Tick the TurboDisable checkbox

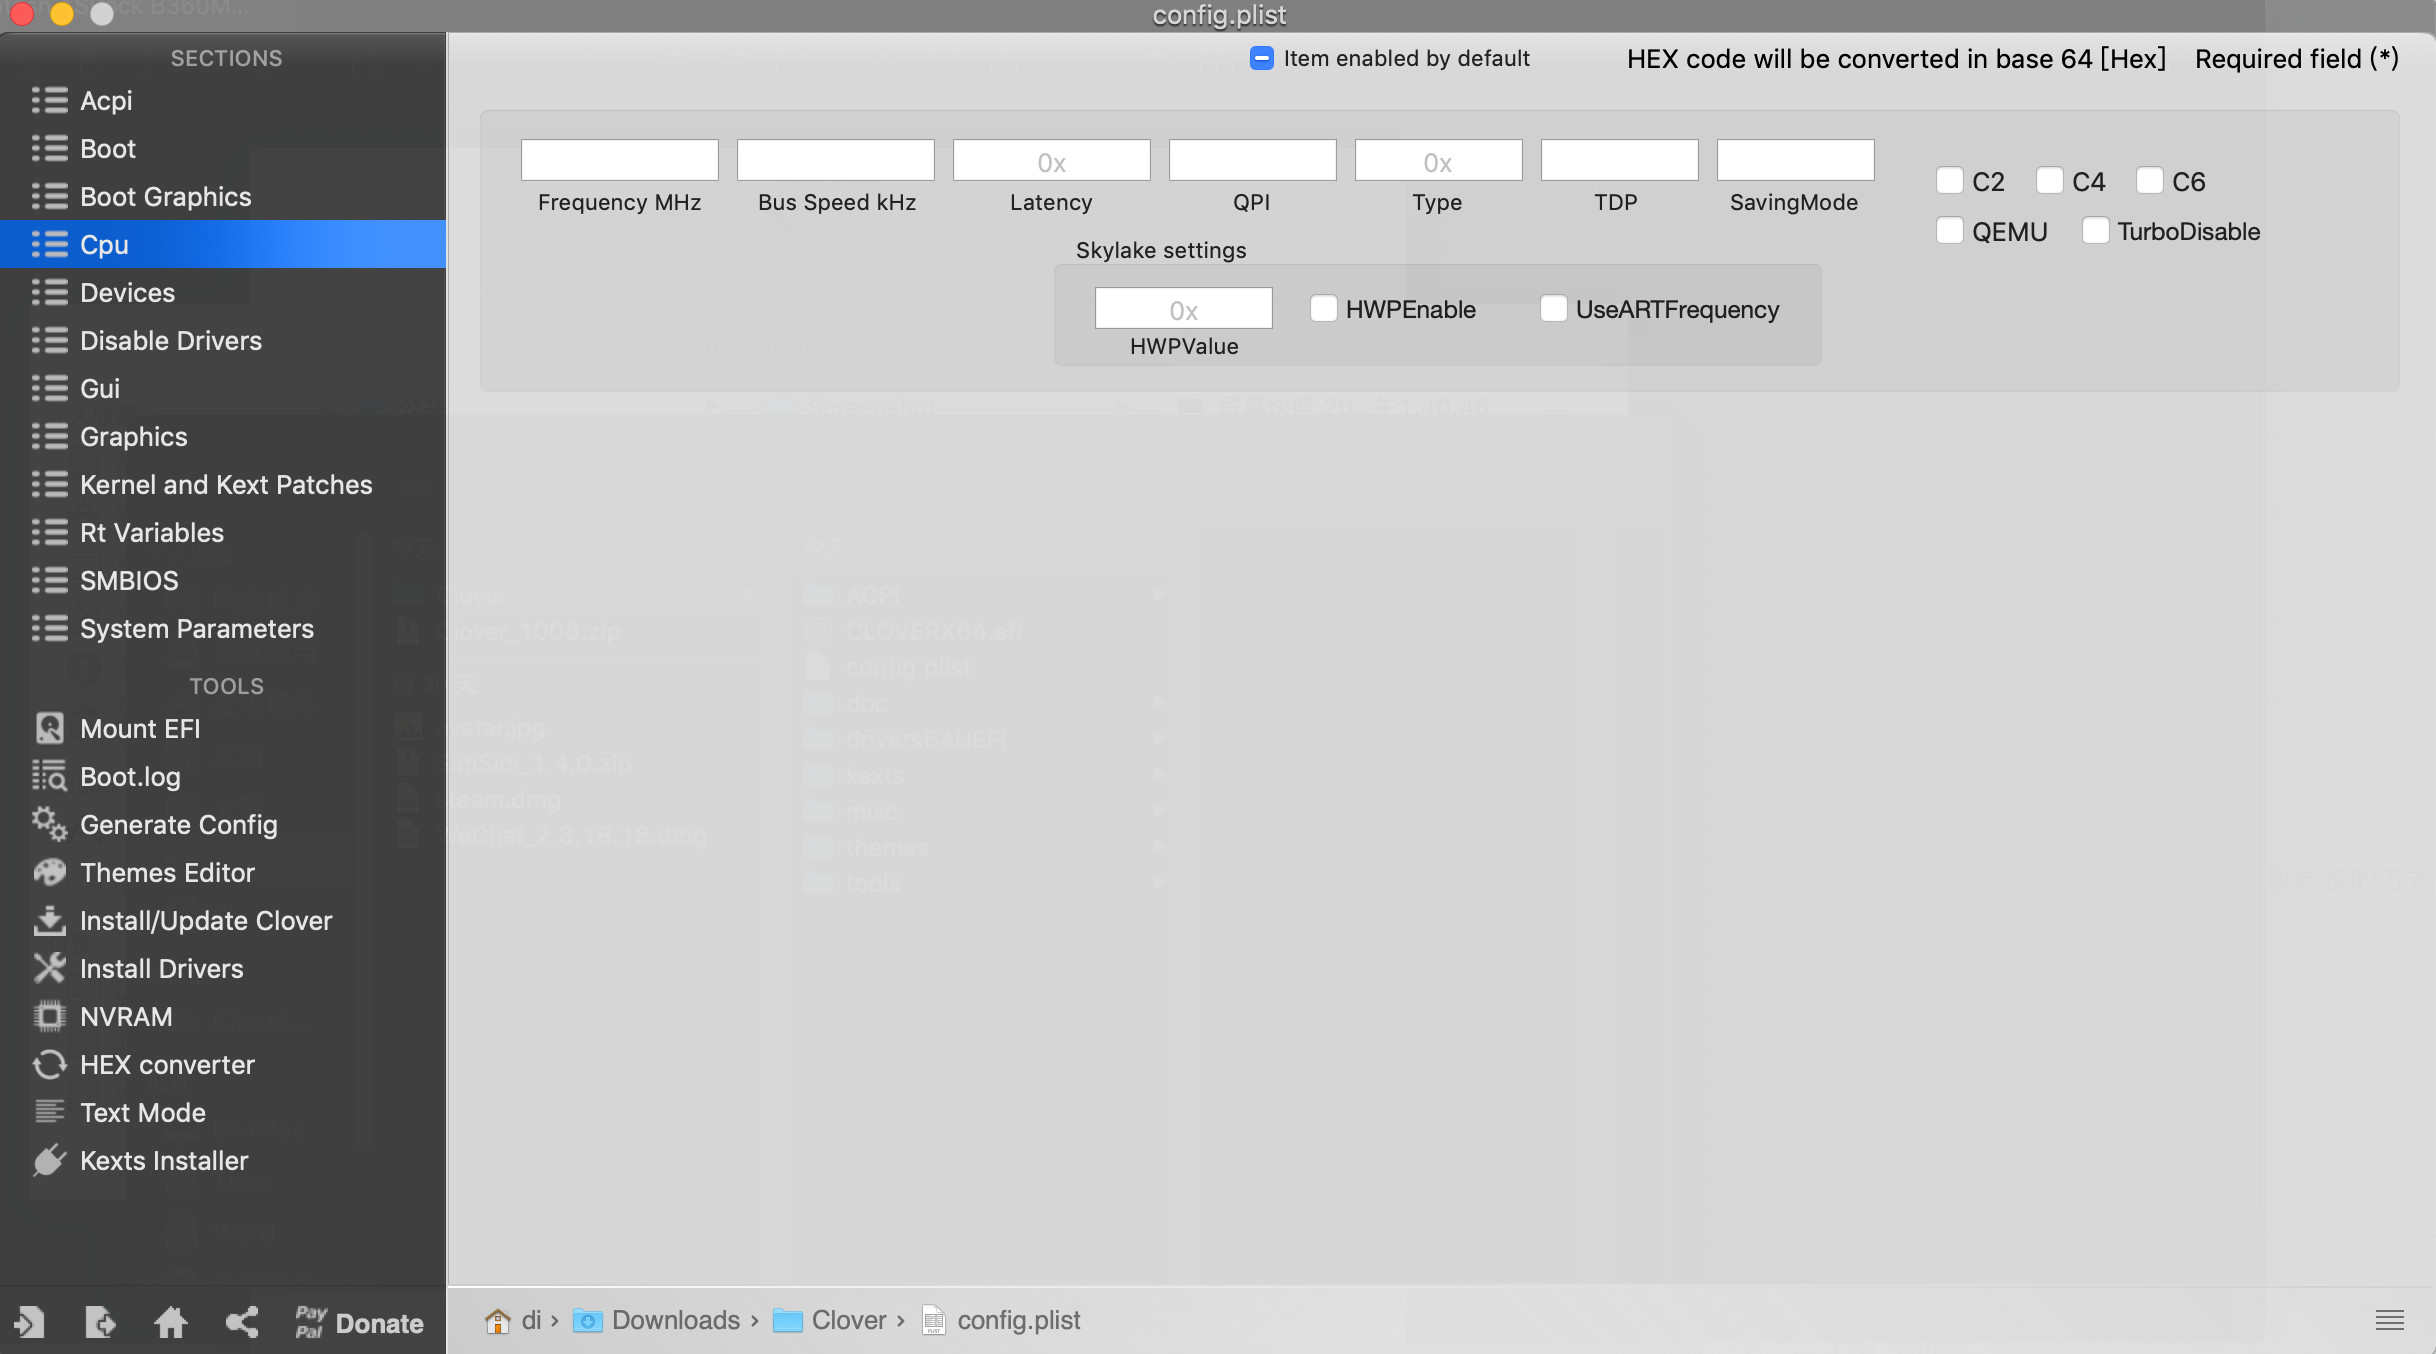[x=2095, y=231]
